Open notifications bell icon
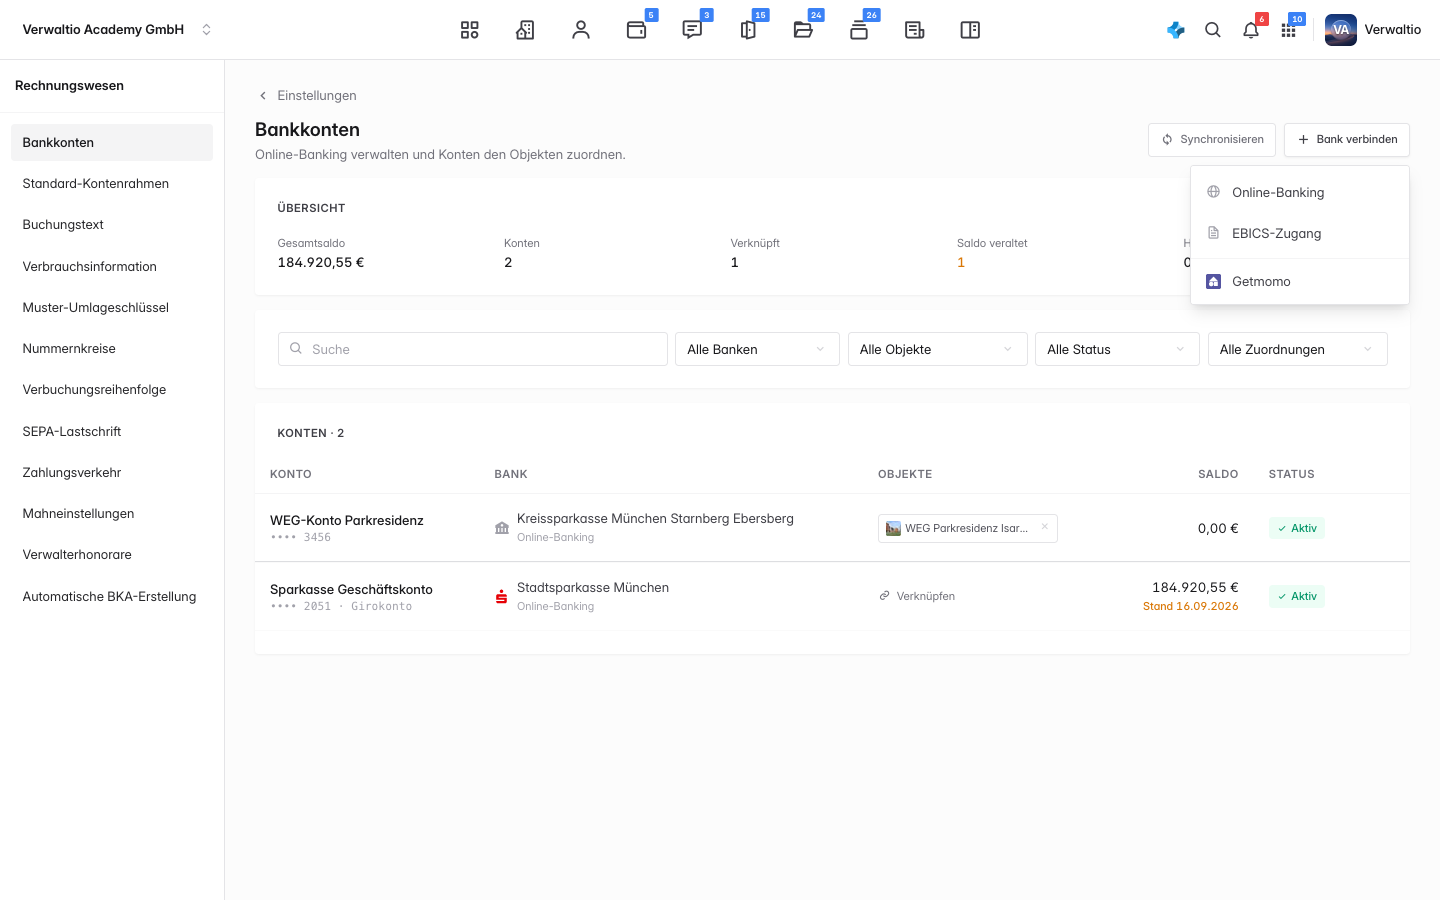The image size is (1440, 900). [1251, 30]
